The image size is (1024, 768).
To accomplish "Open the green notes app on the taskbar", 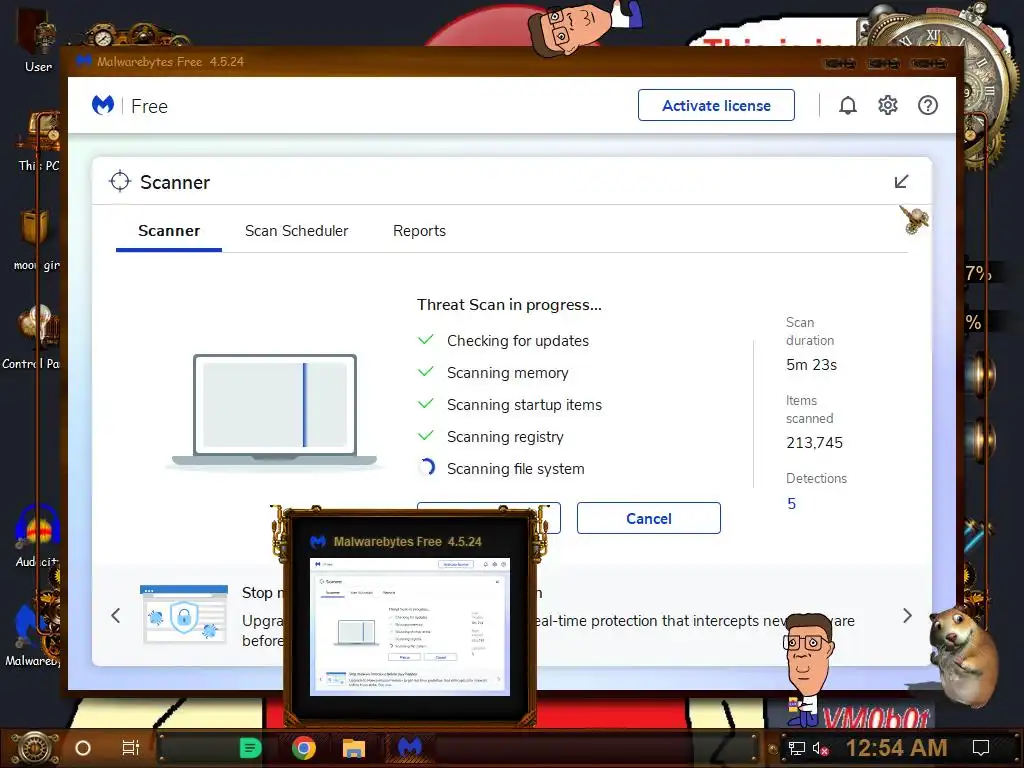I will 251,748.
